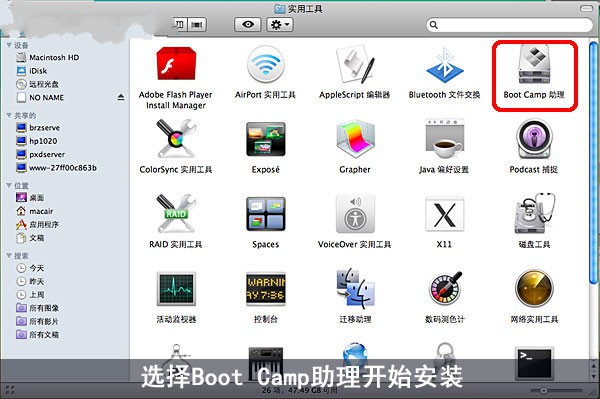Collapse the 设备 devices section
The width and height of the screenshot is (600, 399).
tap(9, 45)
